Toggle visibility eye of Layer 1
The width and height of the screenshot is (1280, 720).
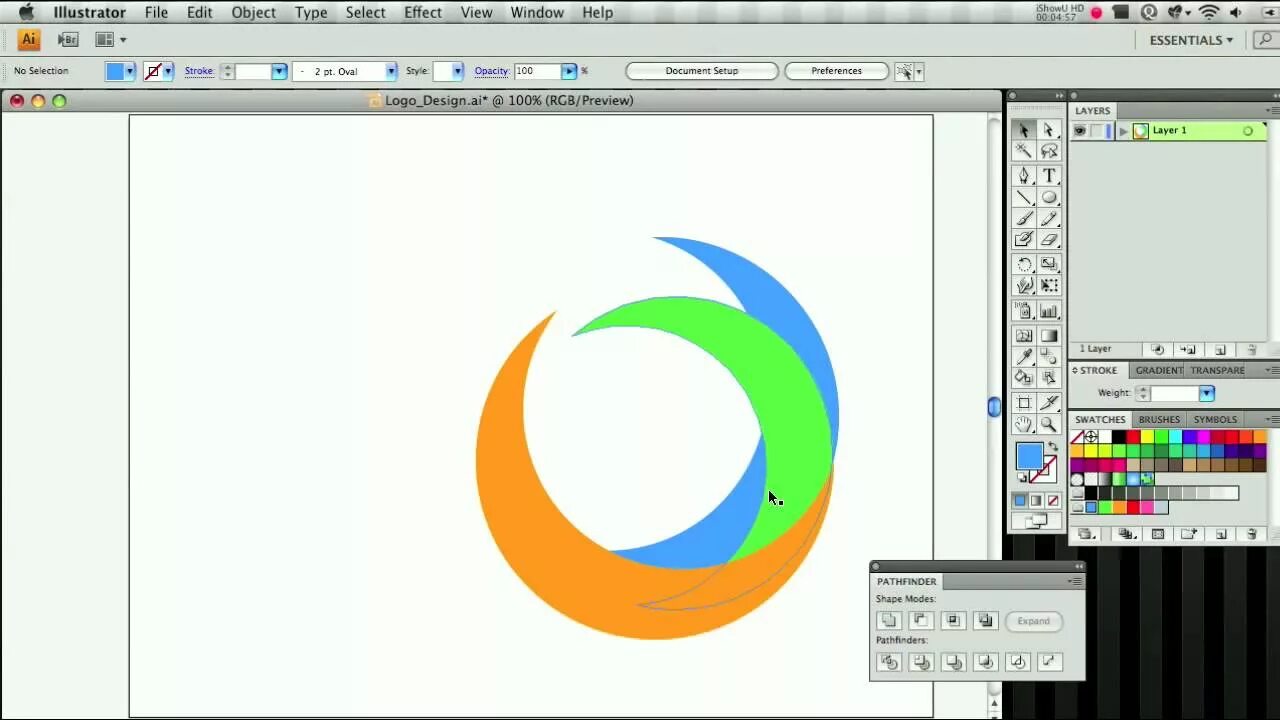click(1079, 131)
